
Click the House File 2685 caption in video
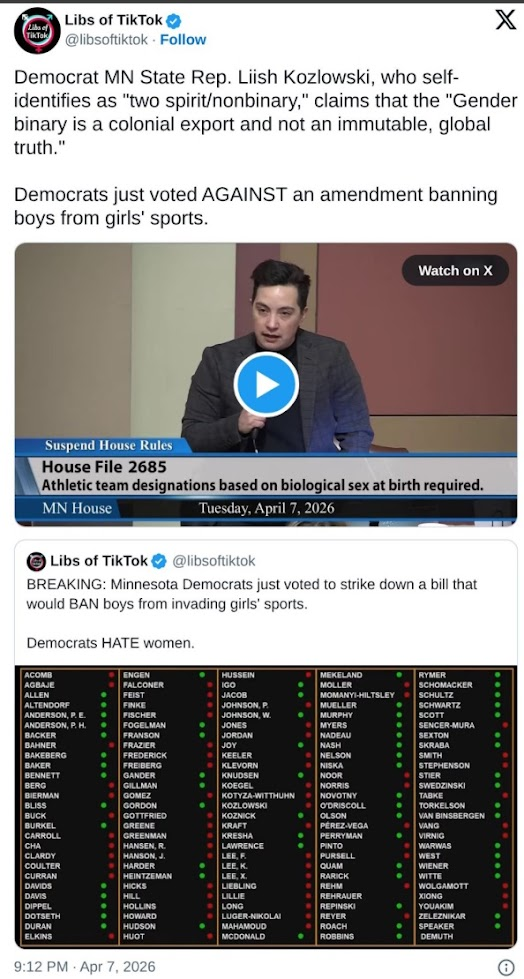click(105, 466)
